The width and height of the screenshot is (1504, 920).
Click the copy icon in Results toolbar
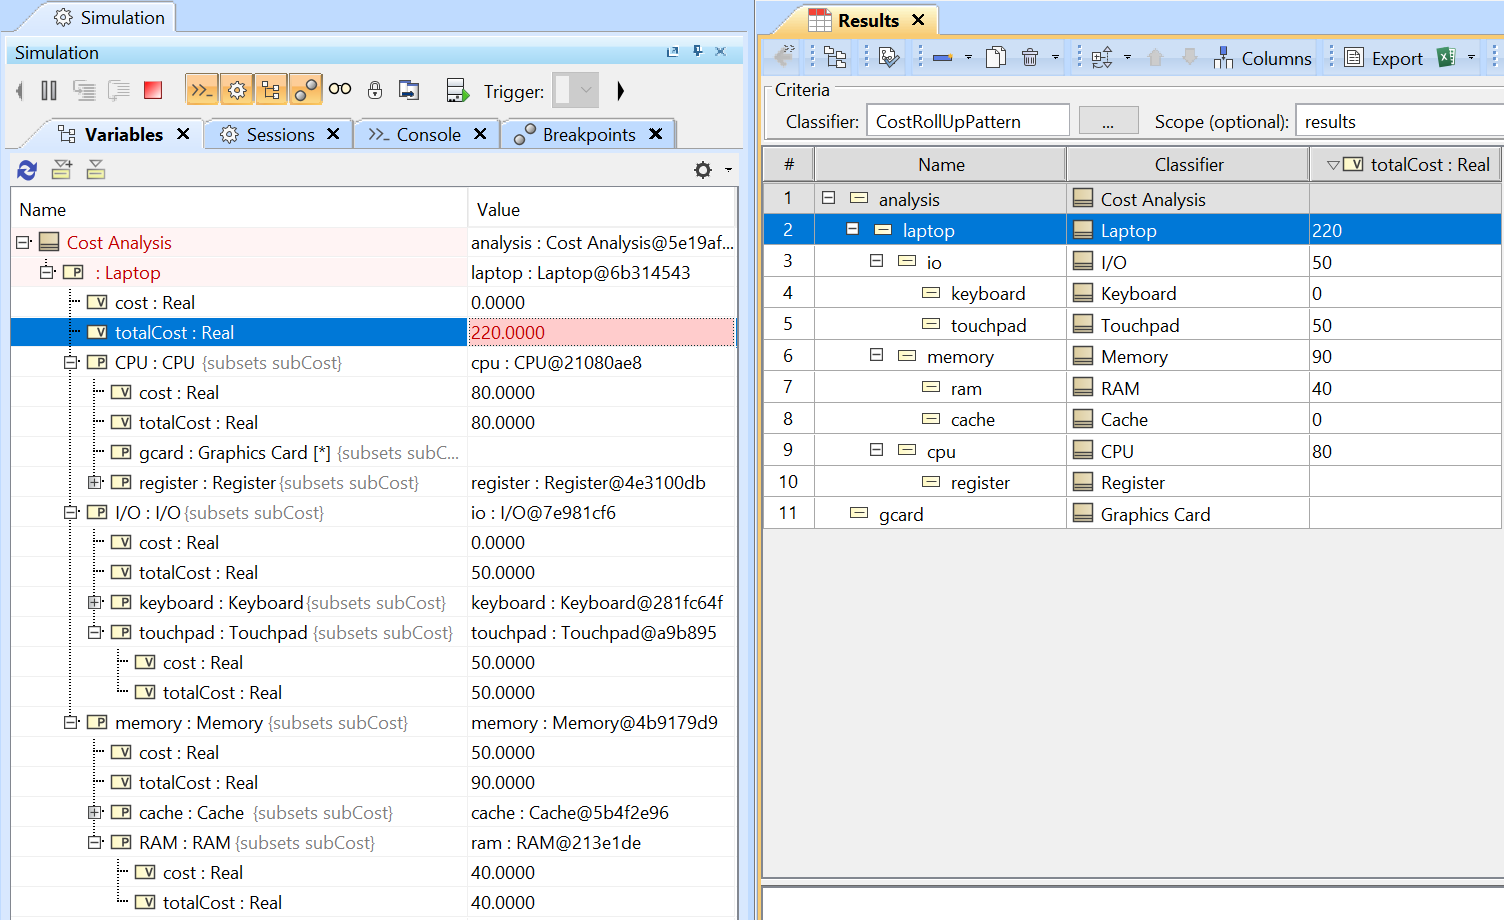click(x=996, y=58)
